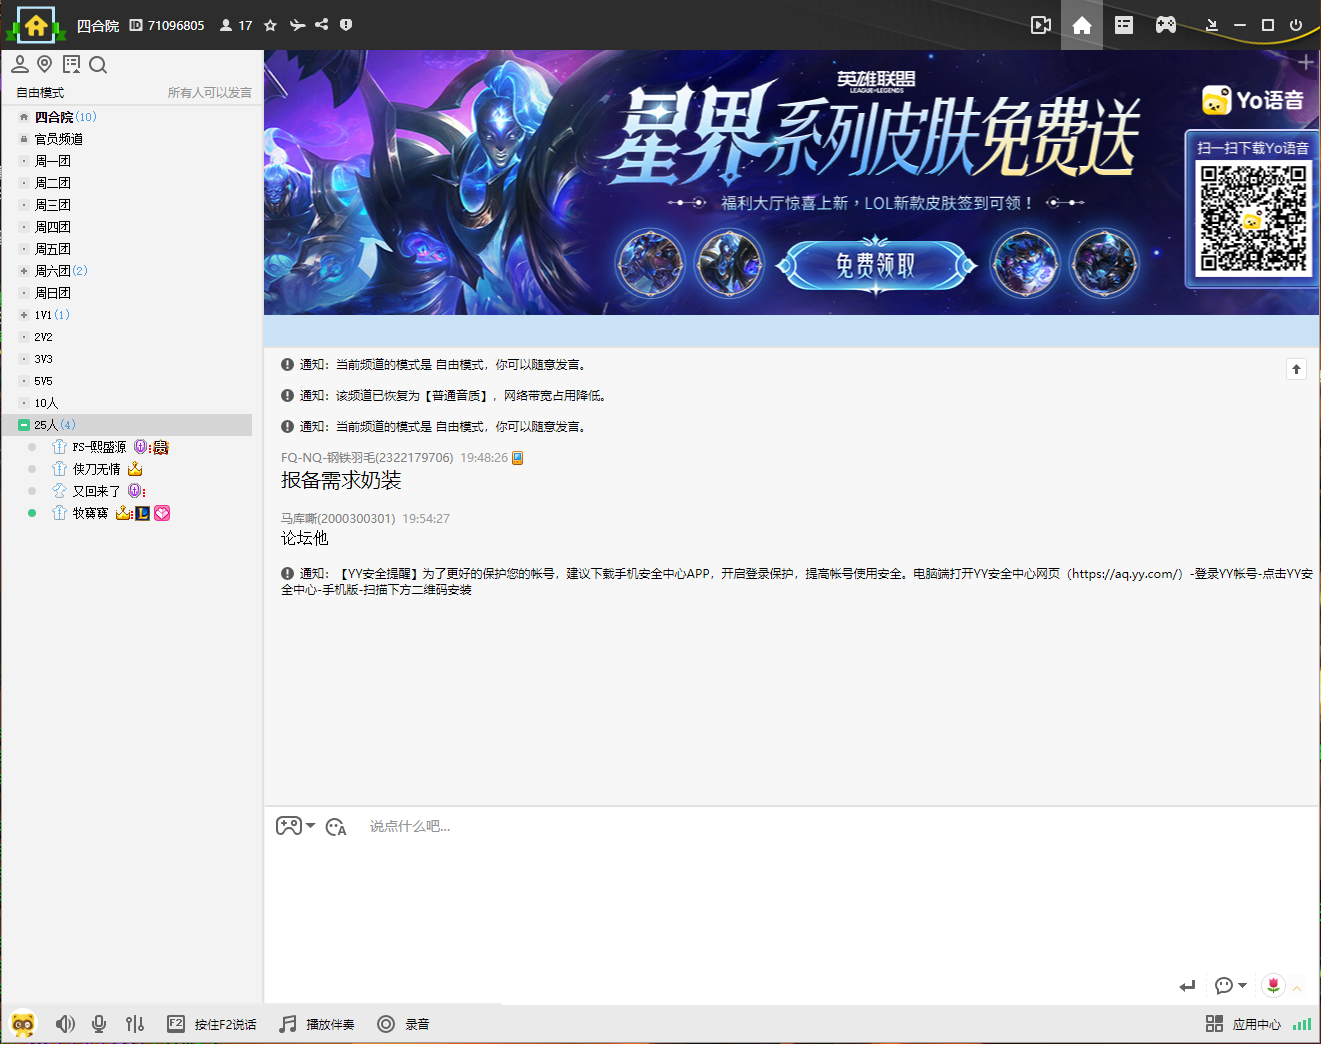1321x1044 pixels.
Task: Click the channel location icon in sidebar
Action: 44,64
